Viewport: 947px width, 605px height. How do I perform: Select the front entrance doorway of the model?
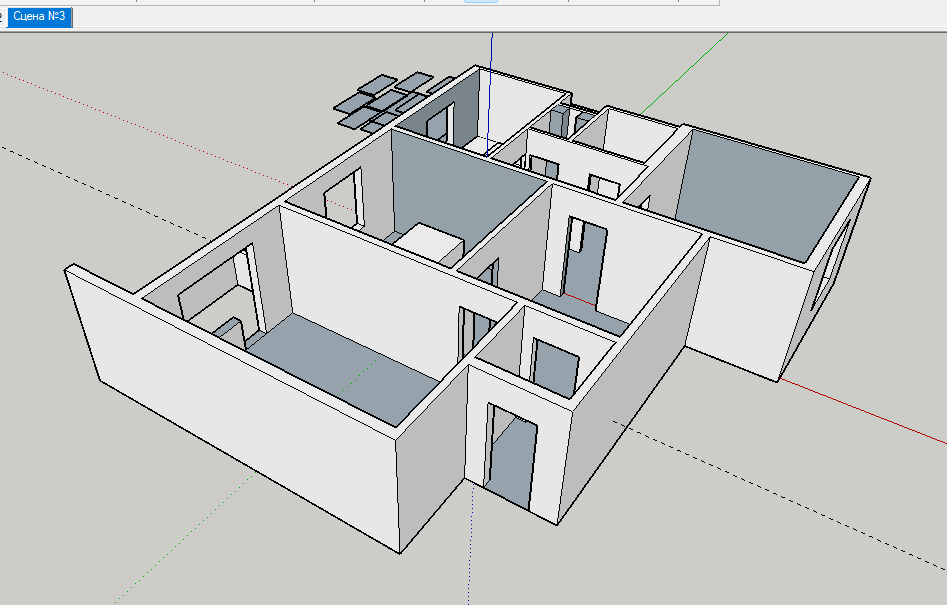[510, 458]
